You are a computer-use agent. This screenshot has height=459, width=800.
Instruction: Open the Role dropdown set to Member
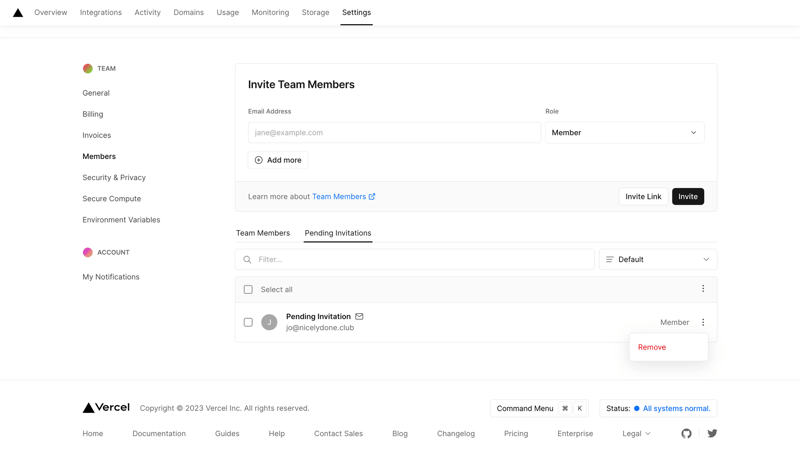tap(624, 133)
